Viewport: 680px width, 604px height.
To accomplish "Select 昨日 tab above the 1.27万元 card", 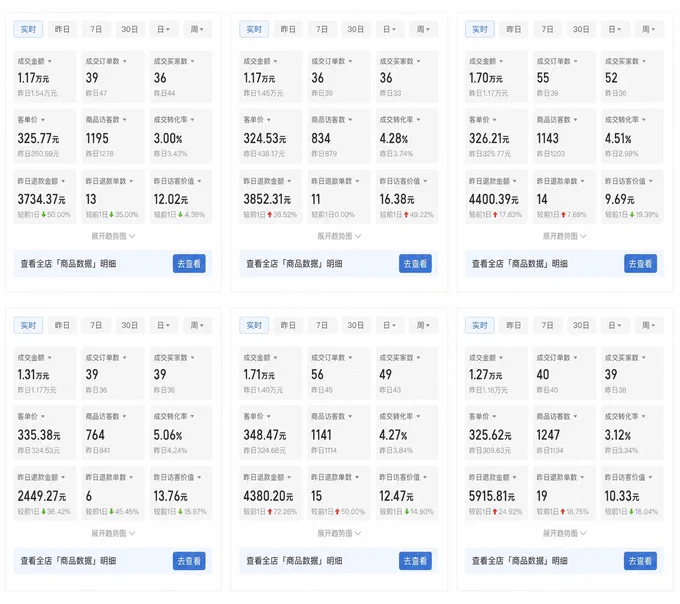I will tap(513, 325).
